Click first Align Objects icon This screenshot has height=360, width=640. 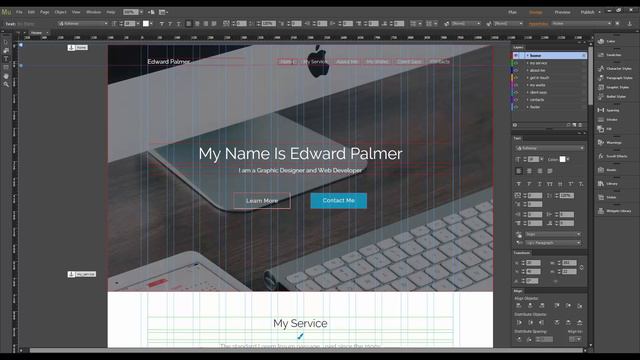(519, 306)
